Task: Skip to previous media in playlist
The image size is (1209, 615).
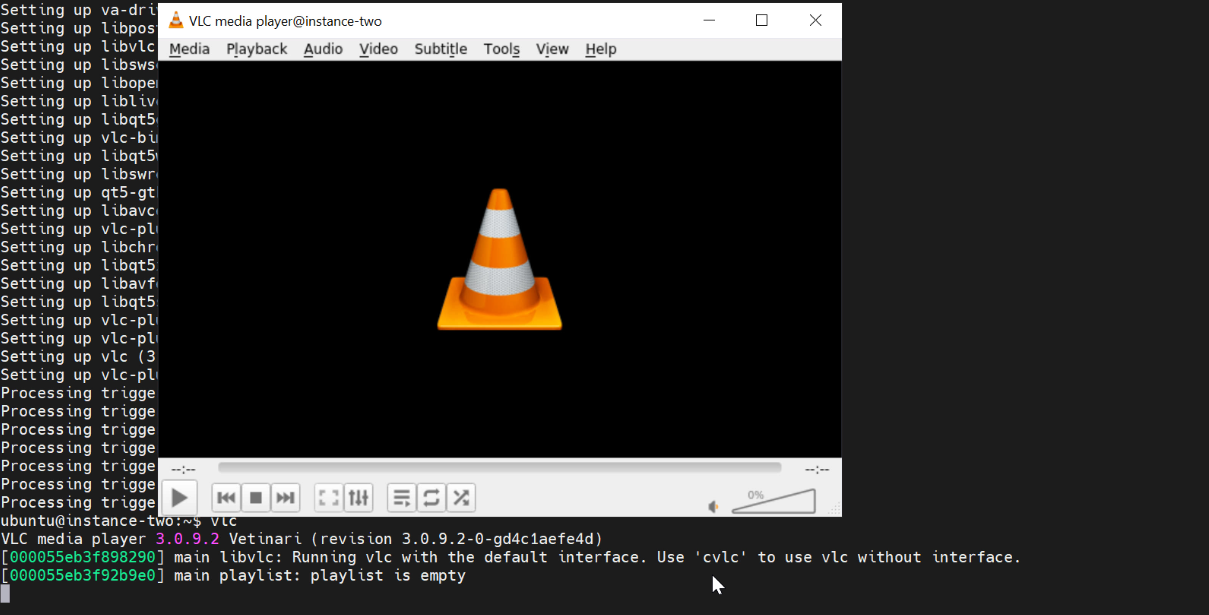Action: tap(227, 497)
